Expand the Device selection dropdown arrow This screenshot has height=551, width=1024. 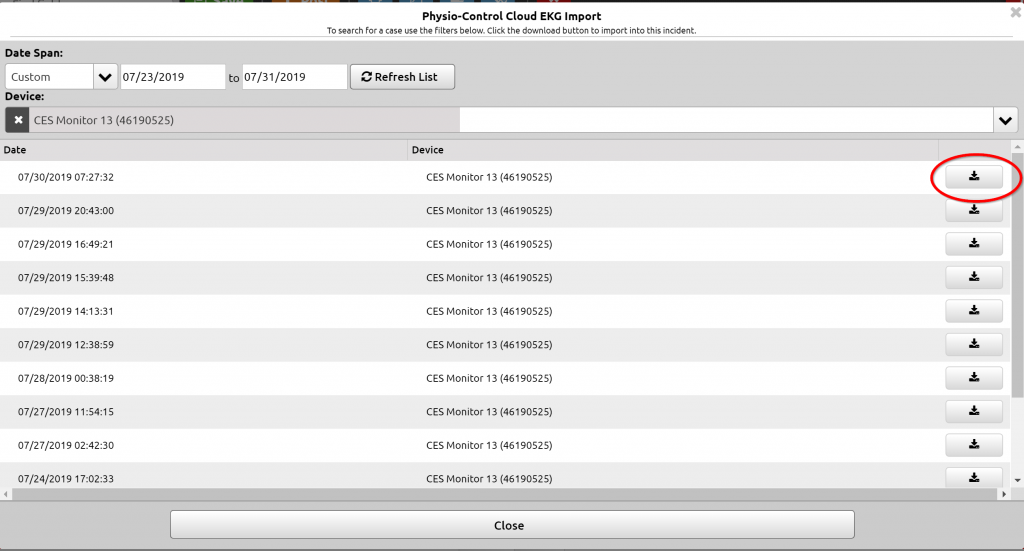1005,120
